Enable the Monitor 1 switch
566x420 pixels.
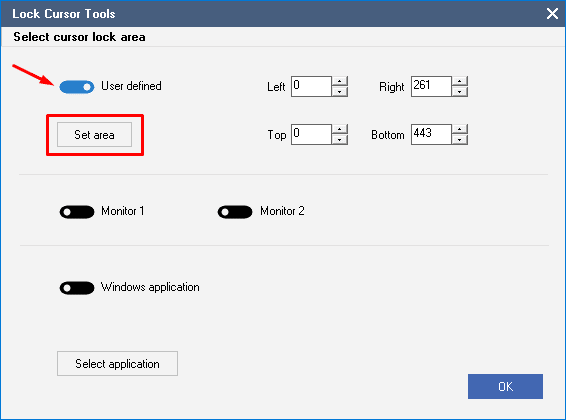77,212
